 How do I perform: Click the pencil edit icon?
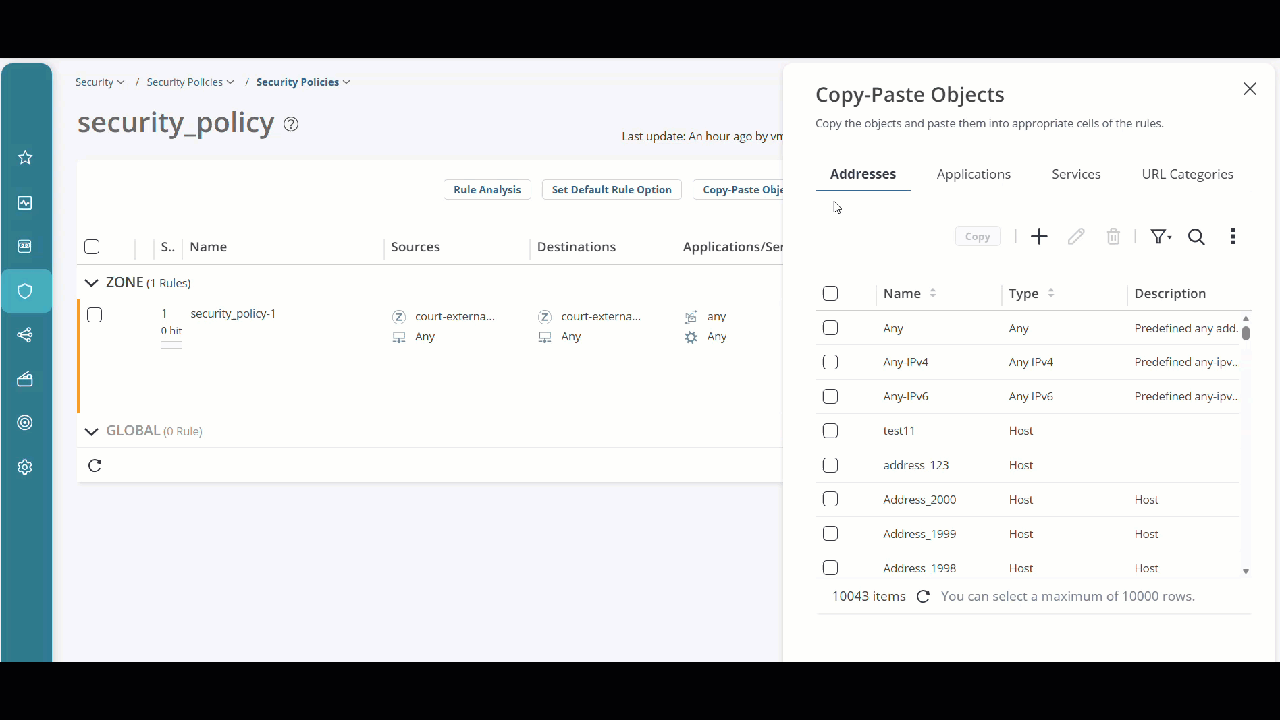(1076, 237)
